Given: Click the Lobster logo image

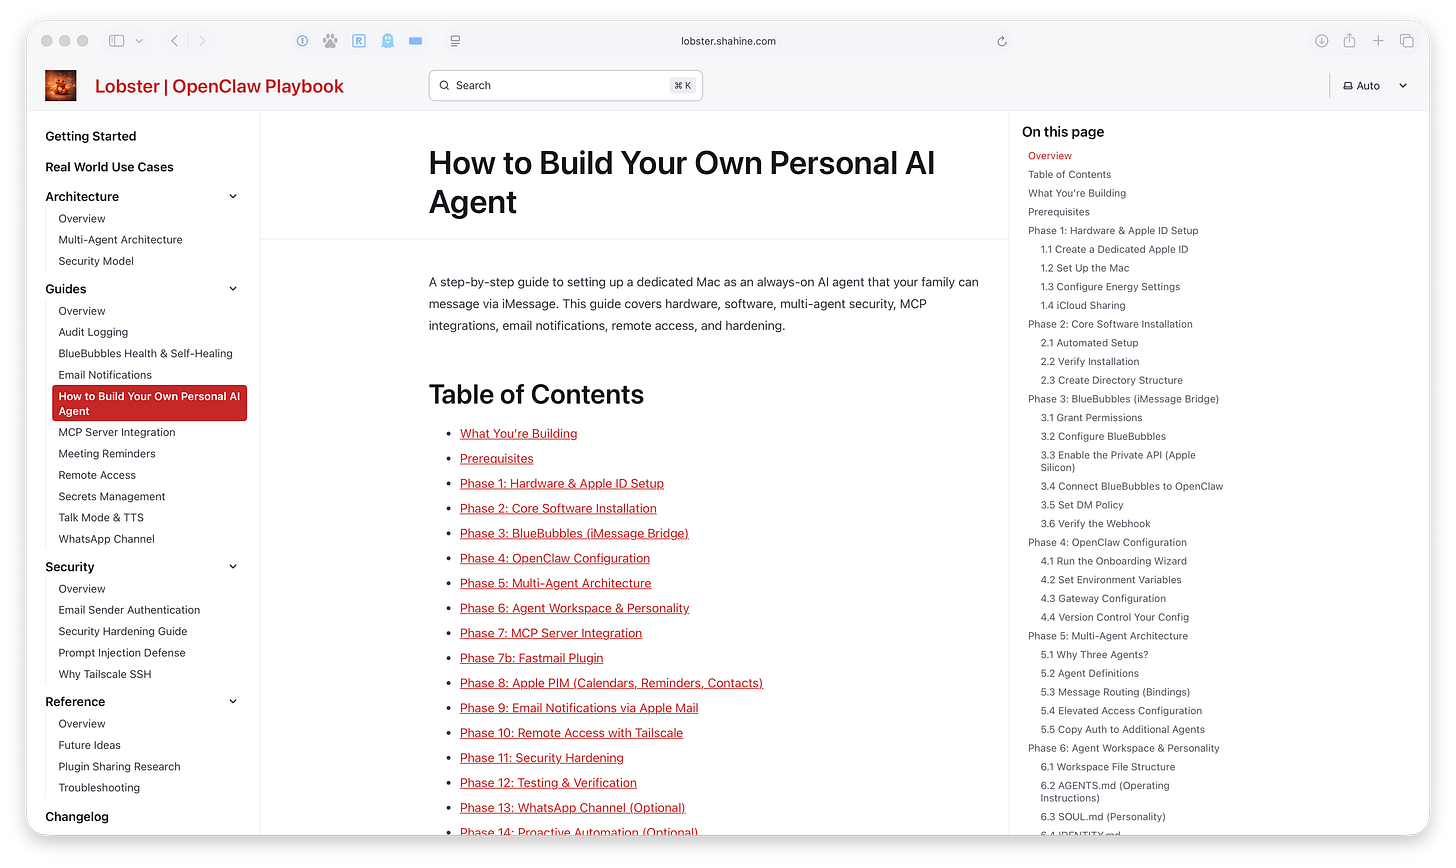Looking at the screenshot, I should point(61,86).
